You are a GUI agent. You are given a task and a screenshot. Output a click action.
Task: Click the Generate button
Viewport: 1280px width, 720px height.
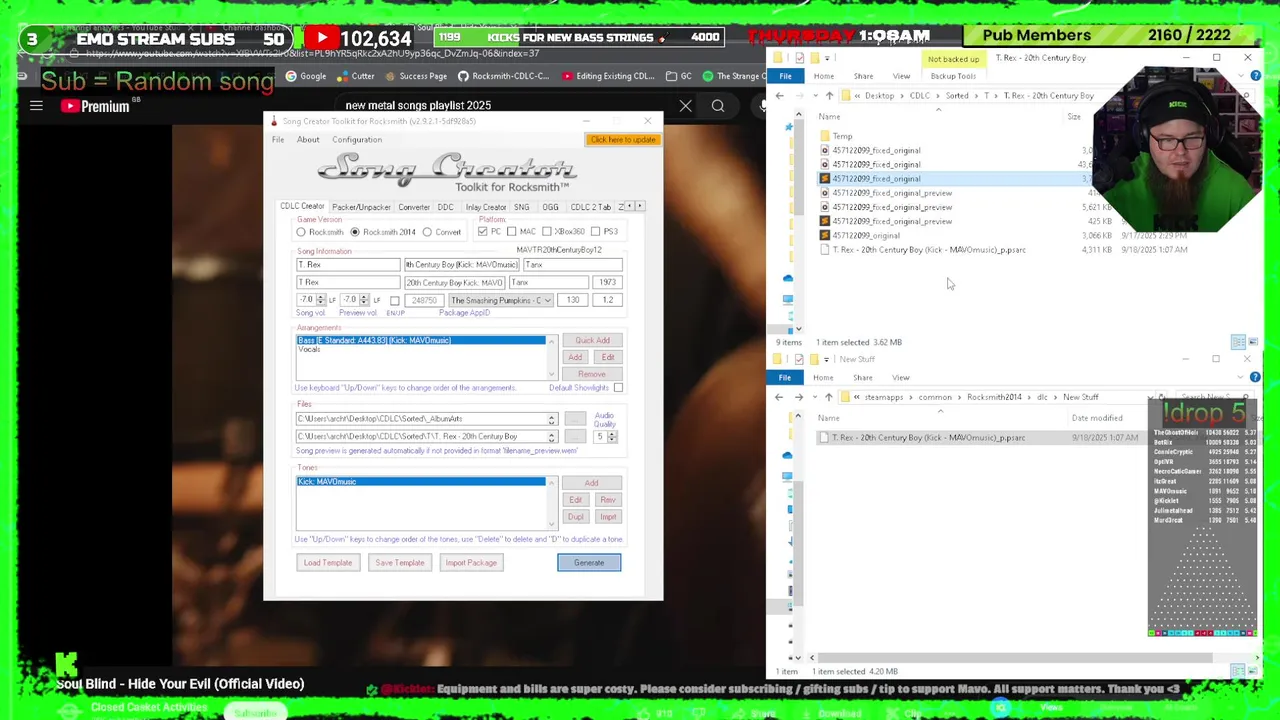[589, 563]
